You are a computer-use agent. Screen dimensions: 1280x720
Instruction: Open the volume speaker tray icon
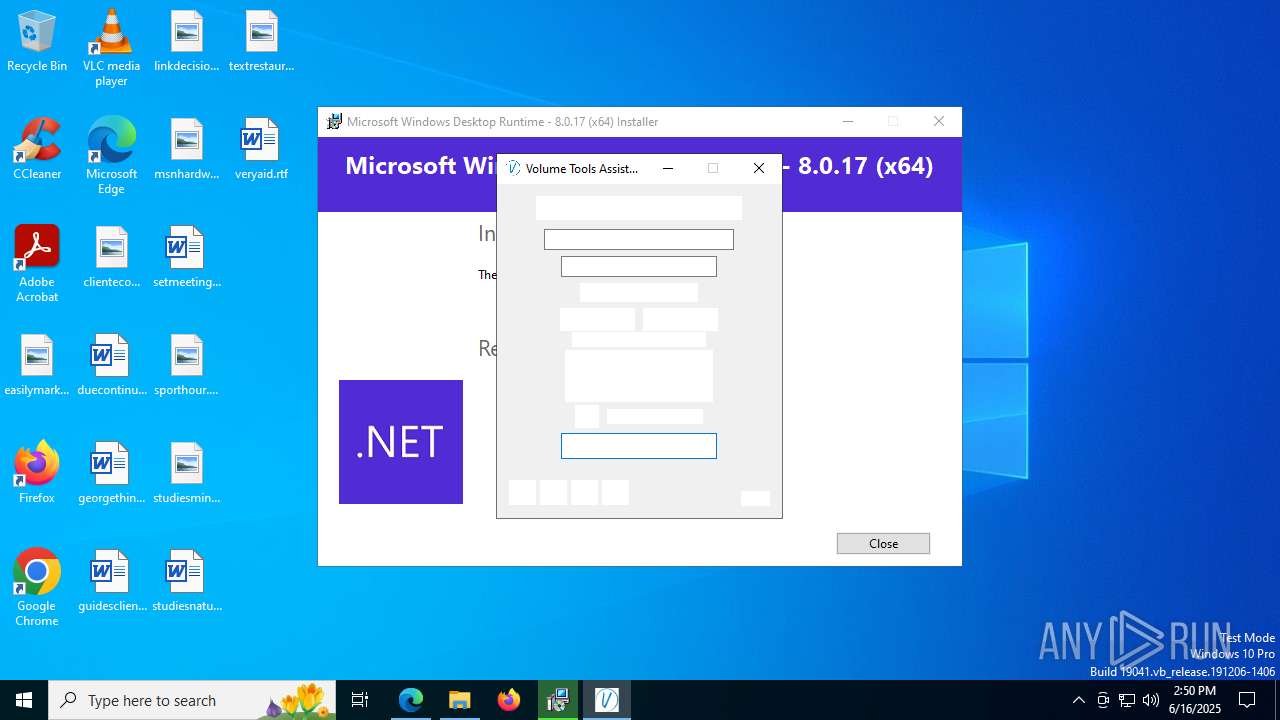[x=1151, y=700]
